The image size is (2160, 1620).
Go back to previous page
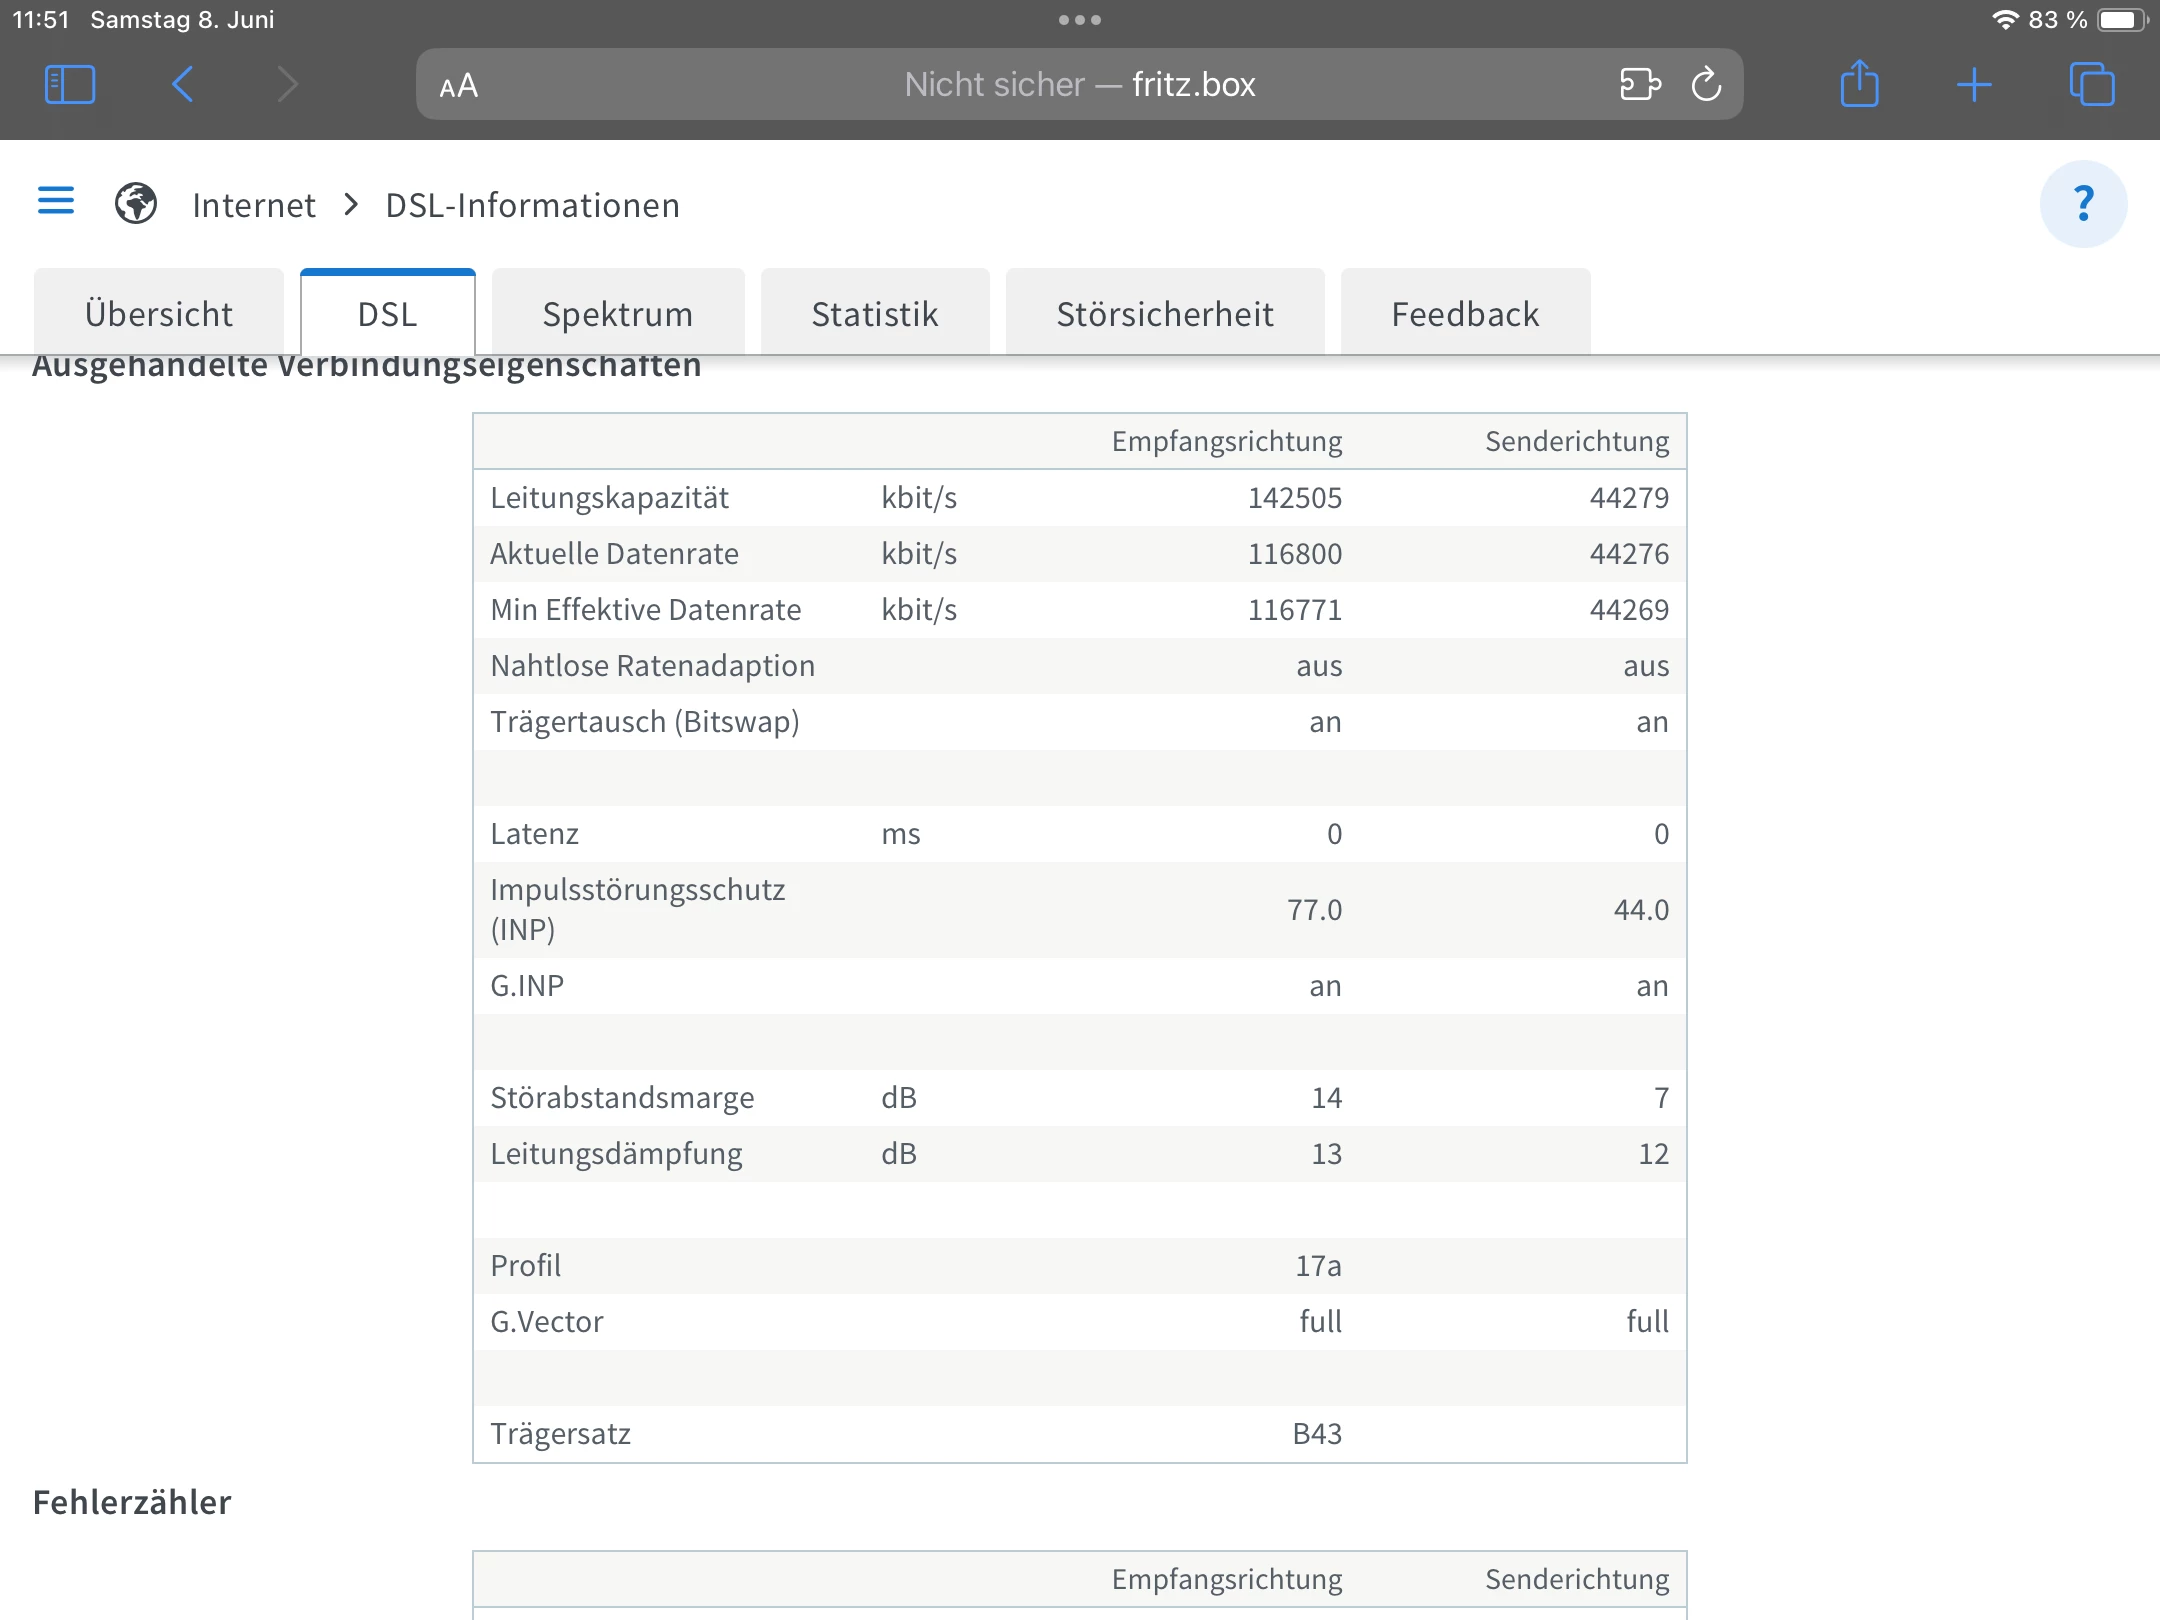tap(183, 85)
